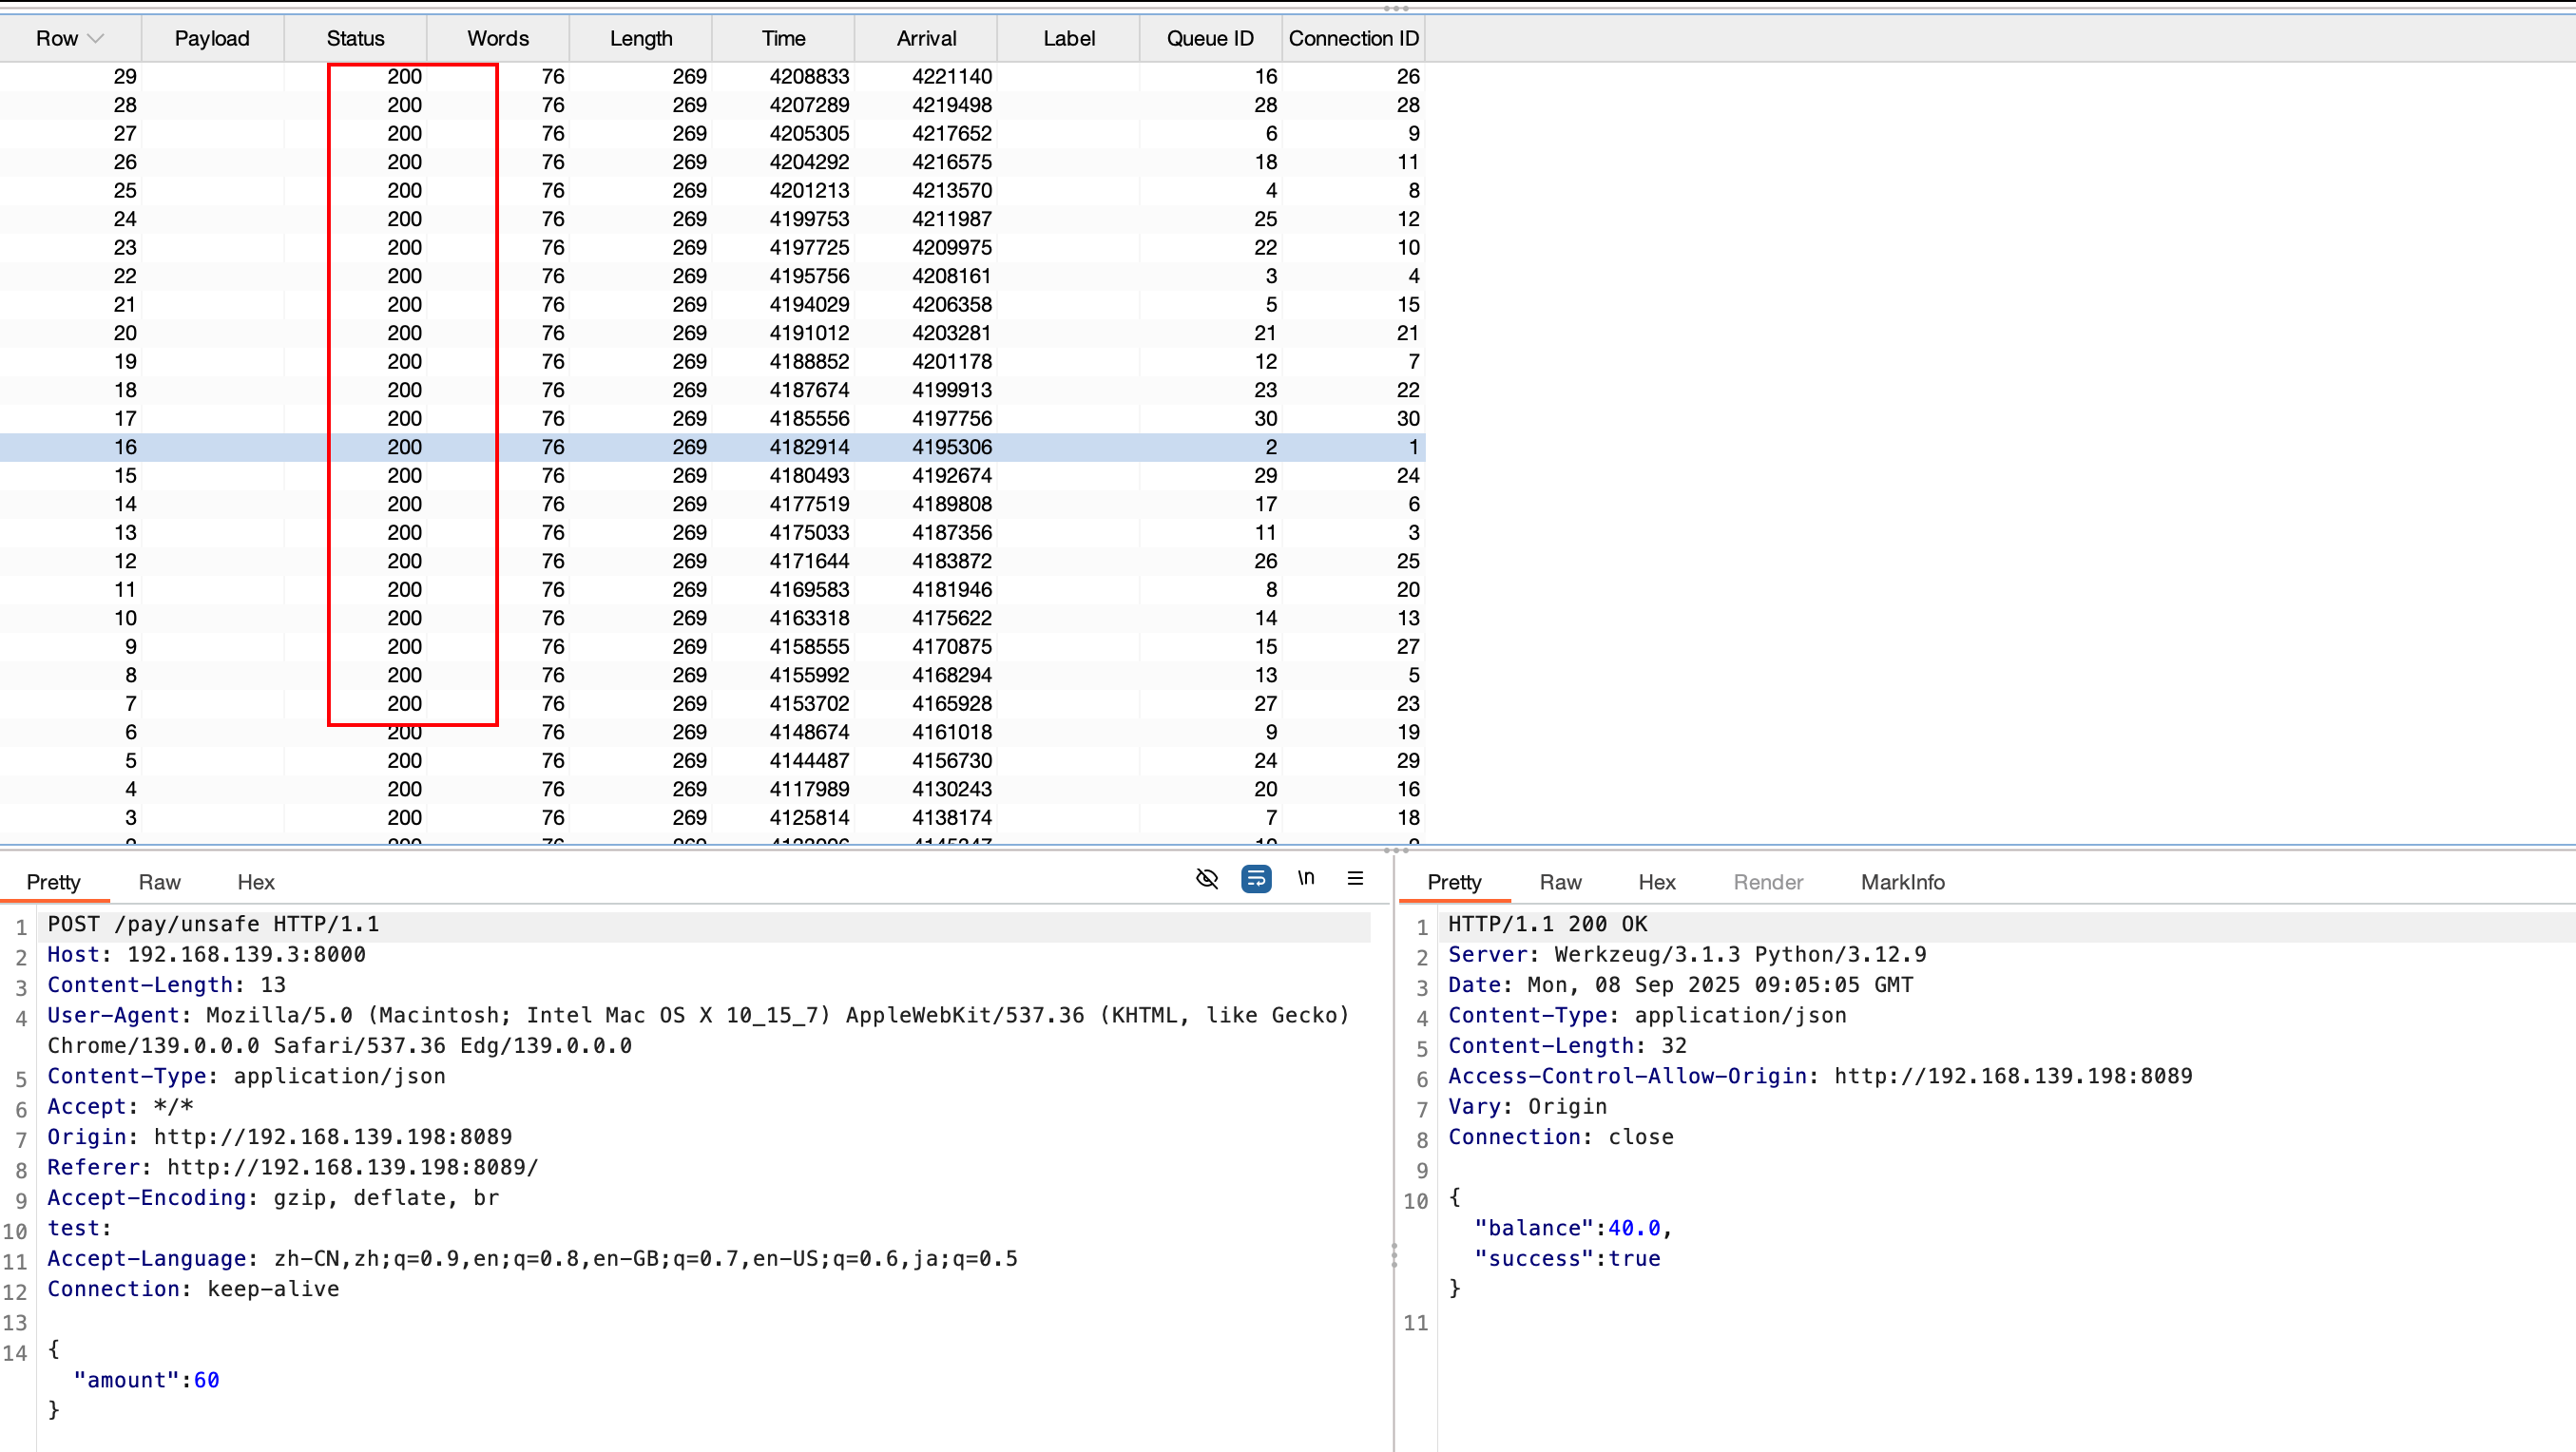
Task: Click the "success":true response line
Action: pos(1567,1258)
